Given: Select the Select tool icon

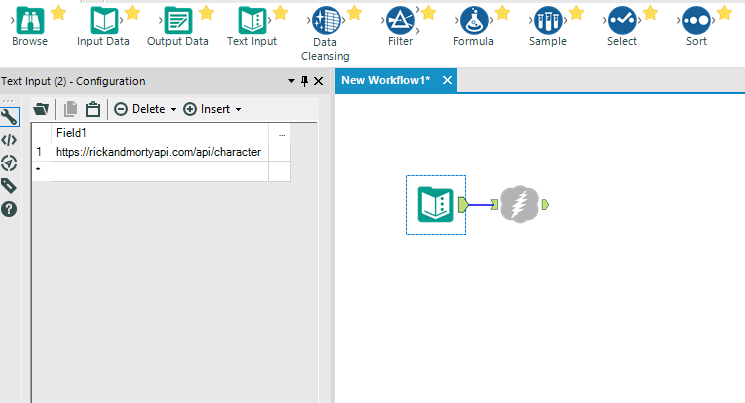Looking at the screenshot, I should [622, 20].
